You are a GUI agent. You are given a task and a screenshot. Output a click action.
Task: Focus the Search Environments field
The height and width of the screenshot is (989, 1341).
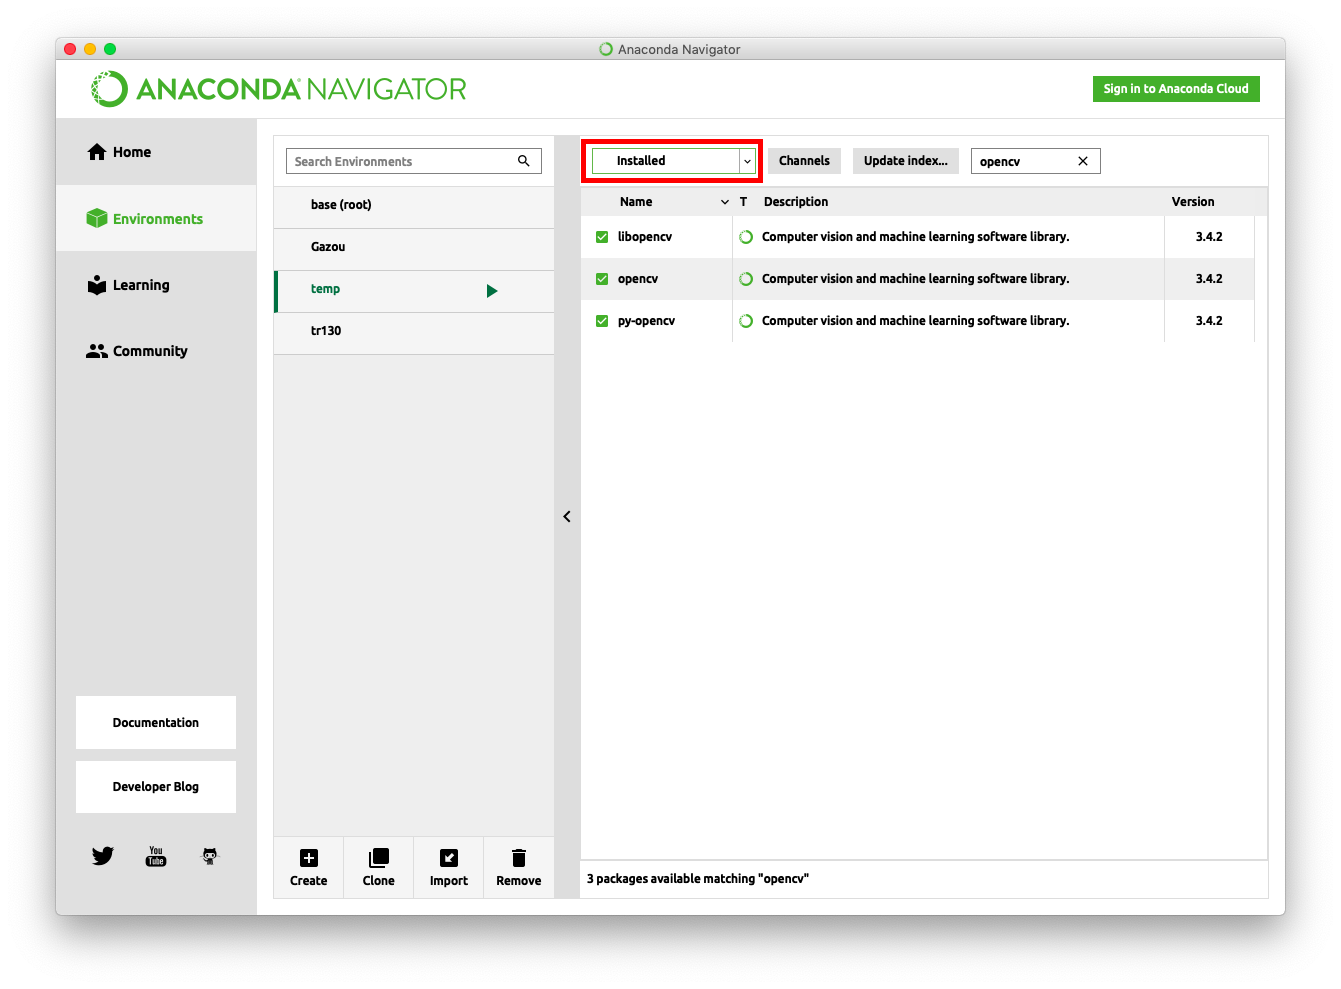tap(414, 161)
